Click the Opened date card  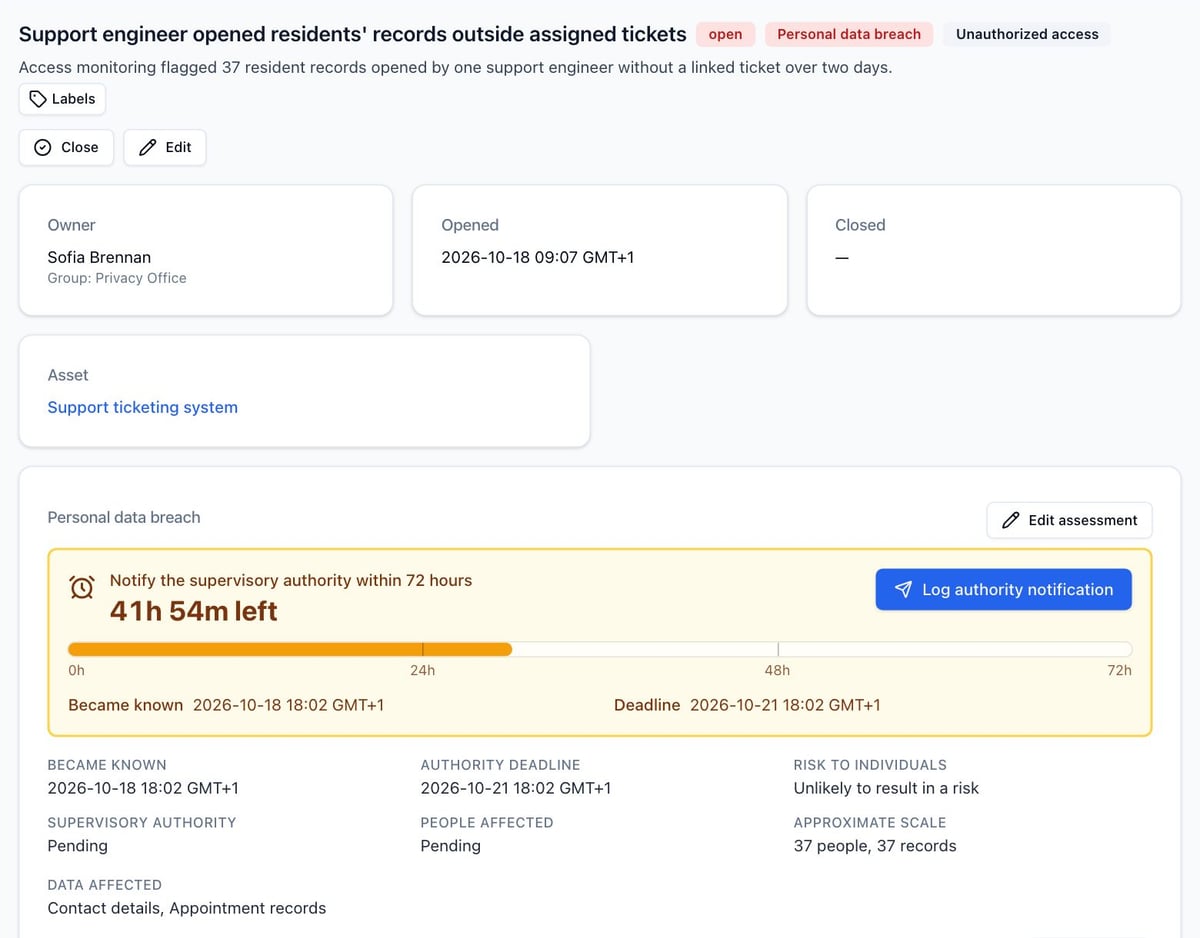coord(600,250)
